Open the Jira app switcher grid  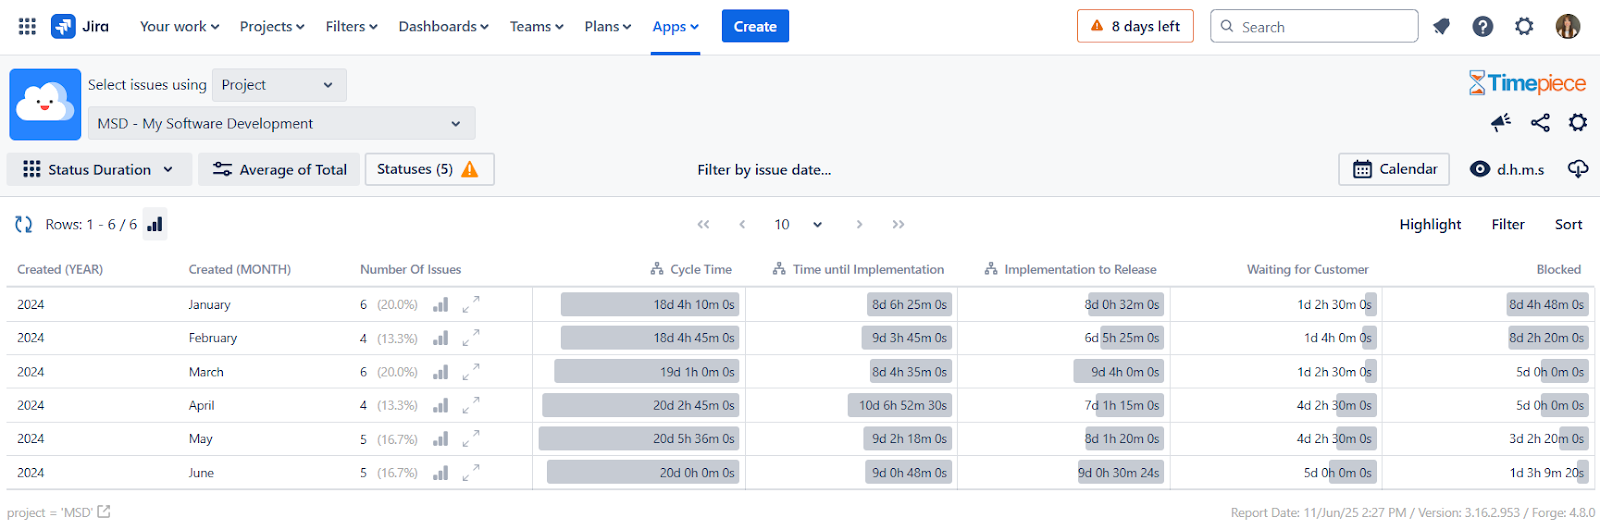click(x=27, y=26)
